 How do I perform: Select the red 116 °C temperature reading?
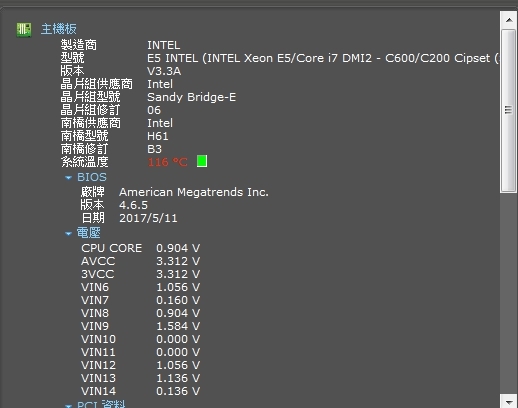(x=168, y=162)
